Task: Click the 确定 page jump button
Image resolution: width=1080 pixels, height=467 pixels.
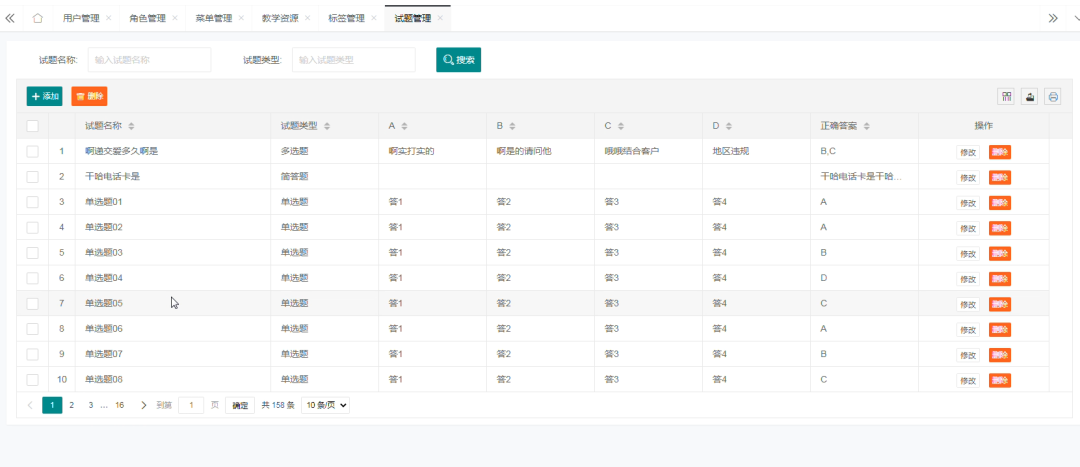Action: click(240, 405)
